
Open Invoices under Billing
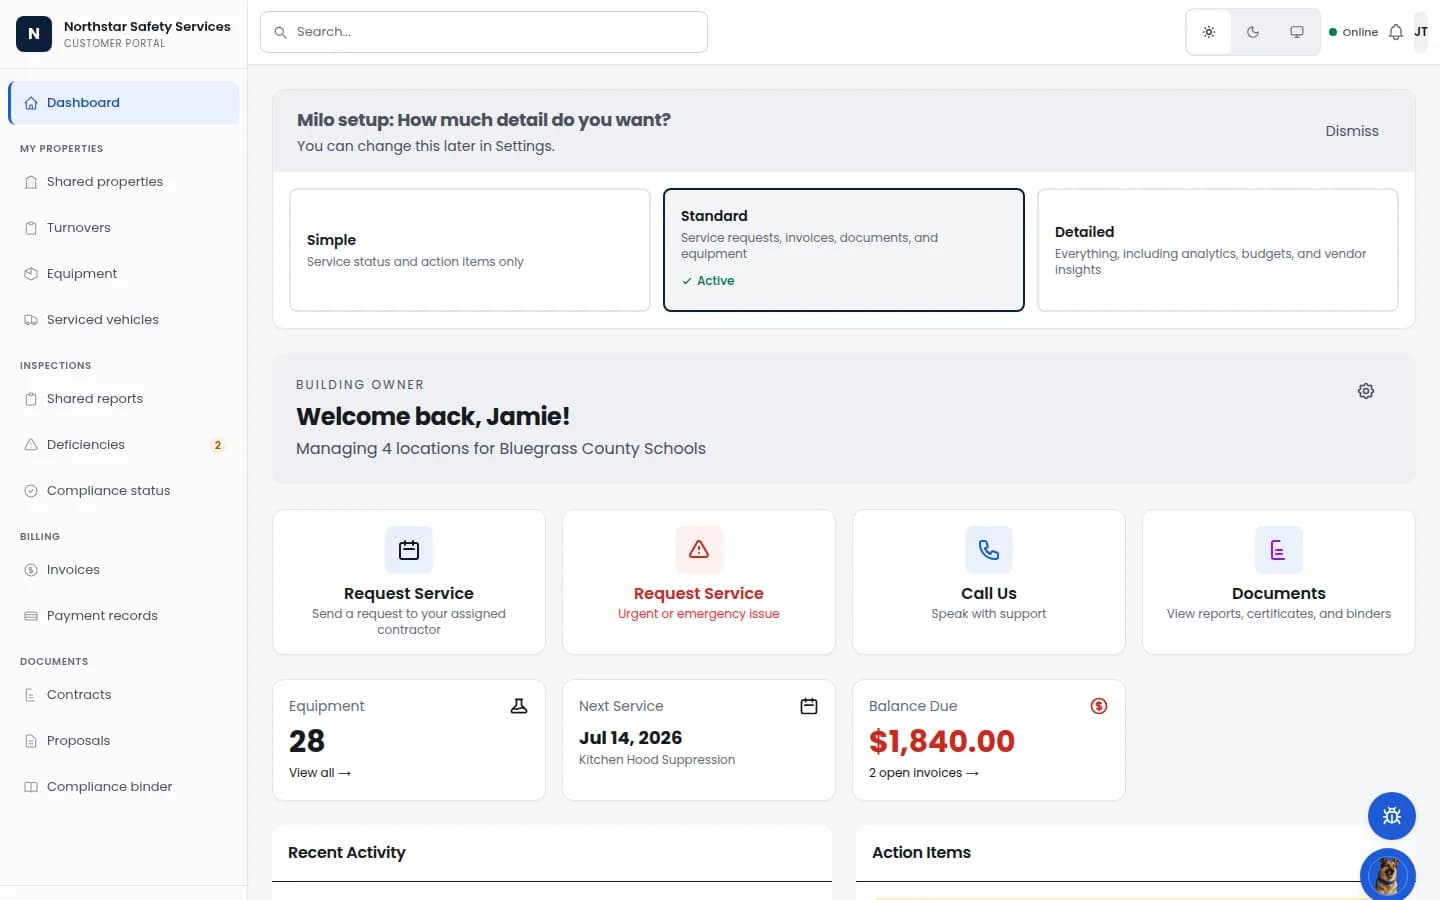tap(123, 570)
